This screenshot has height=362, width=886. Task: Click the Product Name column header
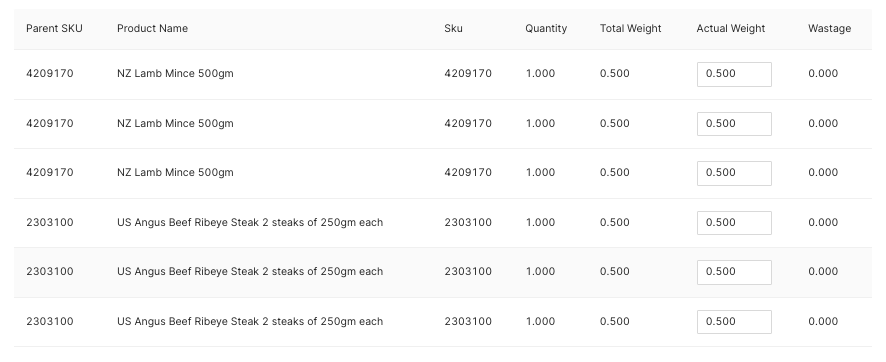tap(153, 29)
